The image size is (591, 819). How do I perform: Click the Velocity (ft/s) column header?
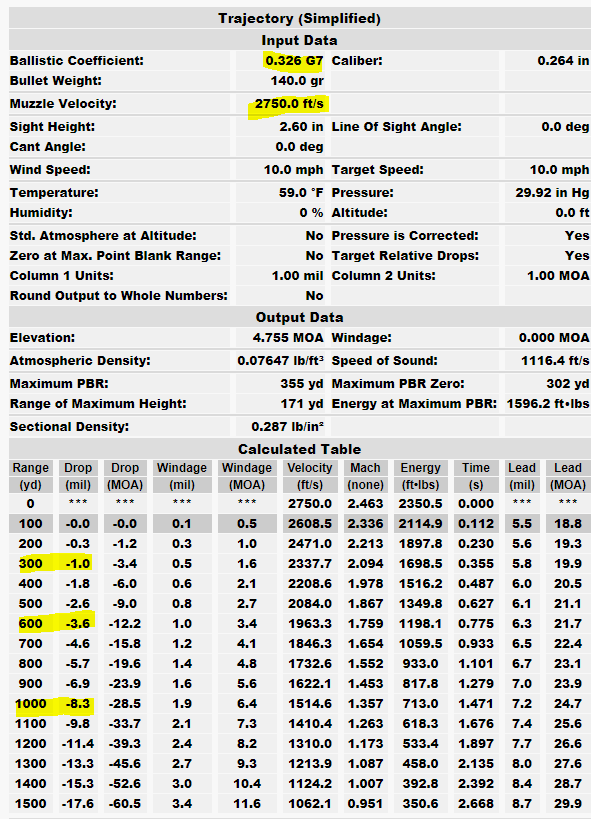(309, 476)
